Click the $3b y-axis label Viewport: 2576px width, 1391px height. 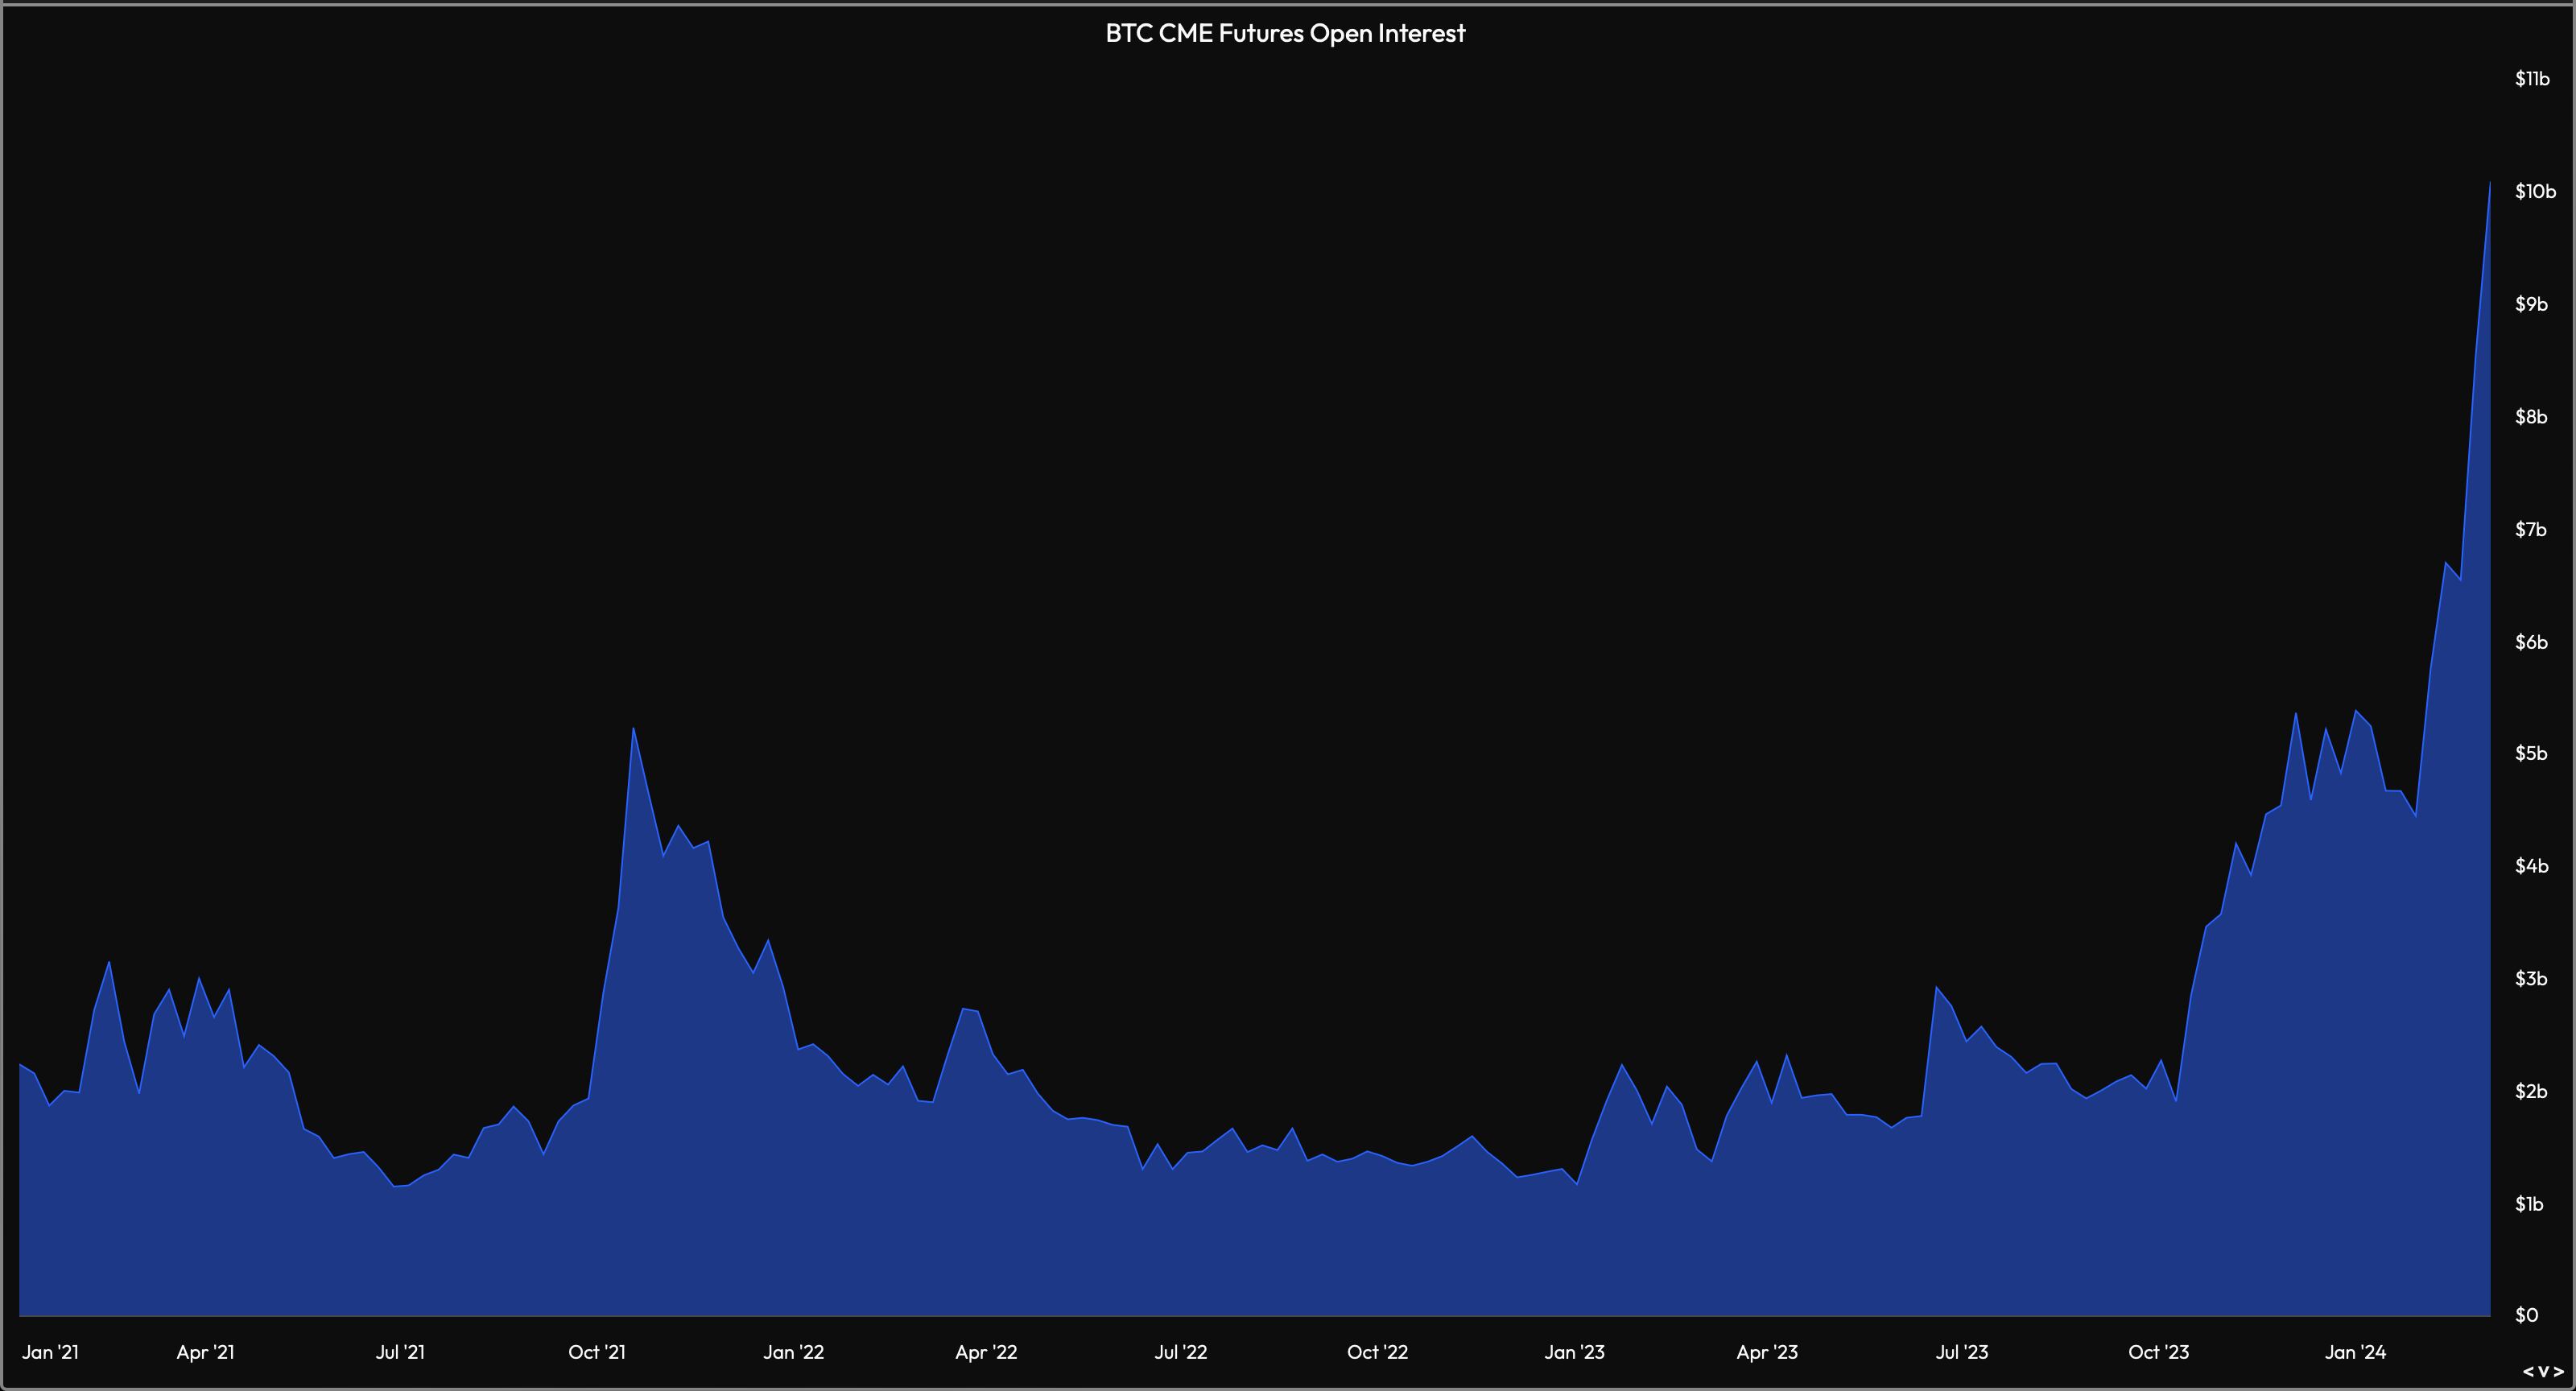click(2531, 978)
